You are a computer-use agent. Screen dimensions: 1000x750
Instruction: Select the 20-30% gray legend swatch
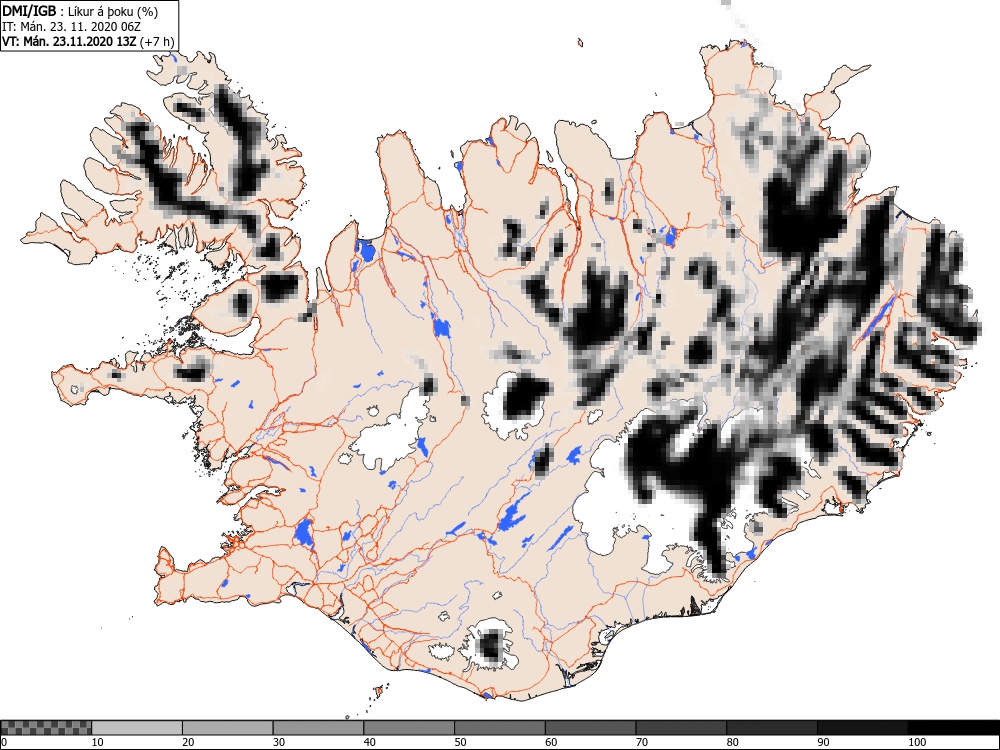pos(228,728)
